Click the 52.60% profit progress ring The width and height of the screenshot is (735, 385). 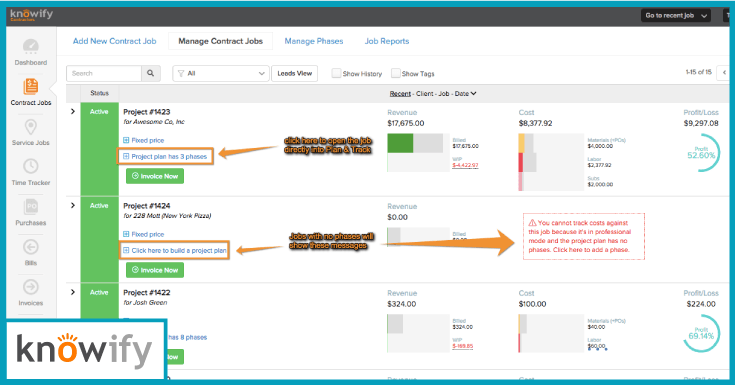tap(701, 153)
